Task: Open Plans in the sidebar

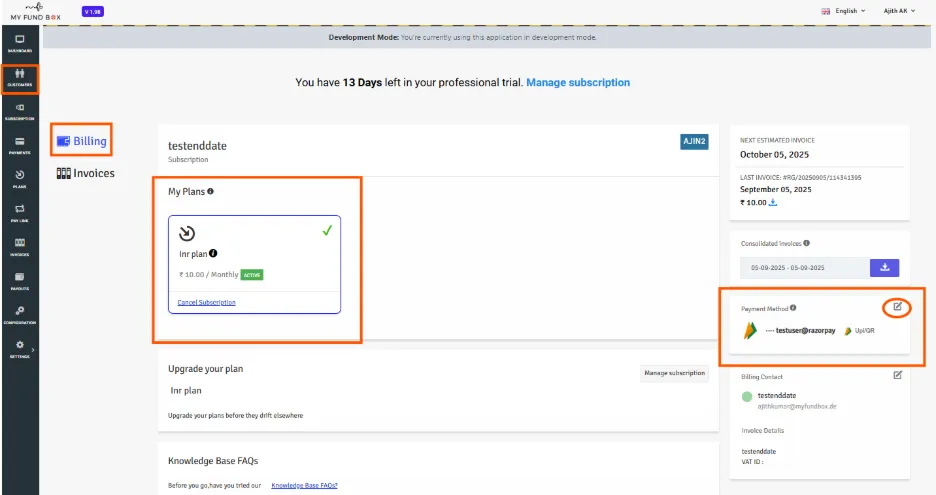Action: coord(20,180)
